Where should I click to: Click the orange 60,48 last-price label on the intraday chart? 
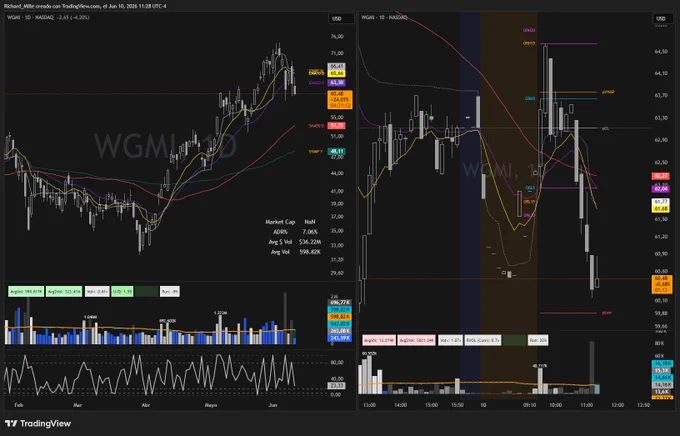click(x=662, y=285)
